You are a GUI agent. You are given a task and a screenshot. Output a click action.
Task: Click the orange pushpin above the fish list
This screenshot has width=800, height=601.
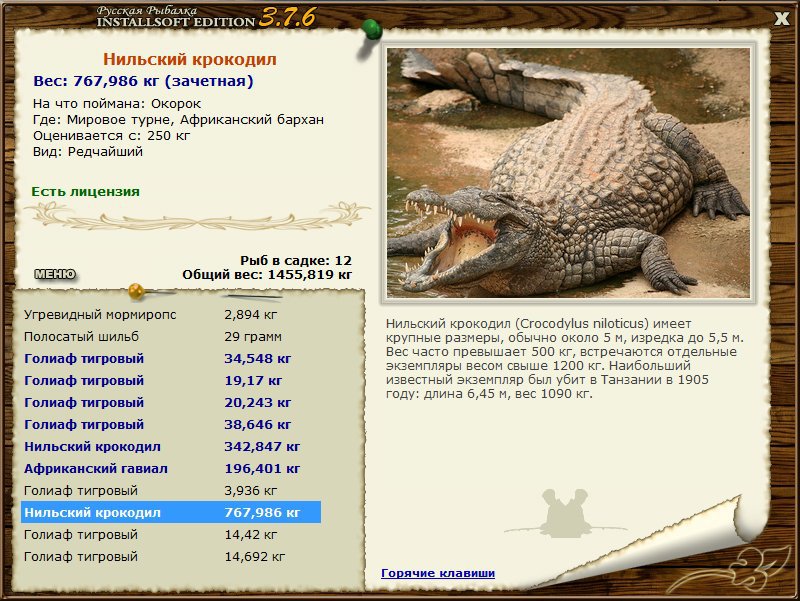[137, 292]
